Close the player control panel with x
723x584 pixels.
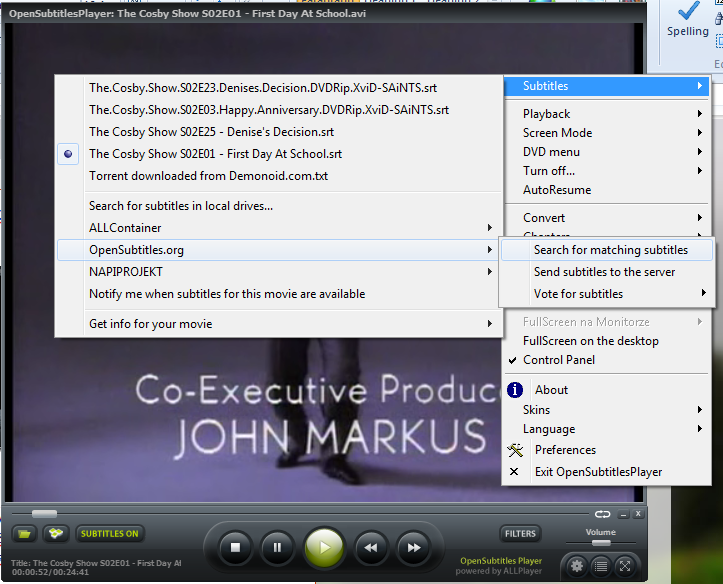click(638, 513)
